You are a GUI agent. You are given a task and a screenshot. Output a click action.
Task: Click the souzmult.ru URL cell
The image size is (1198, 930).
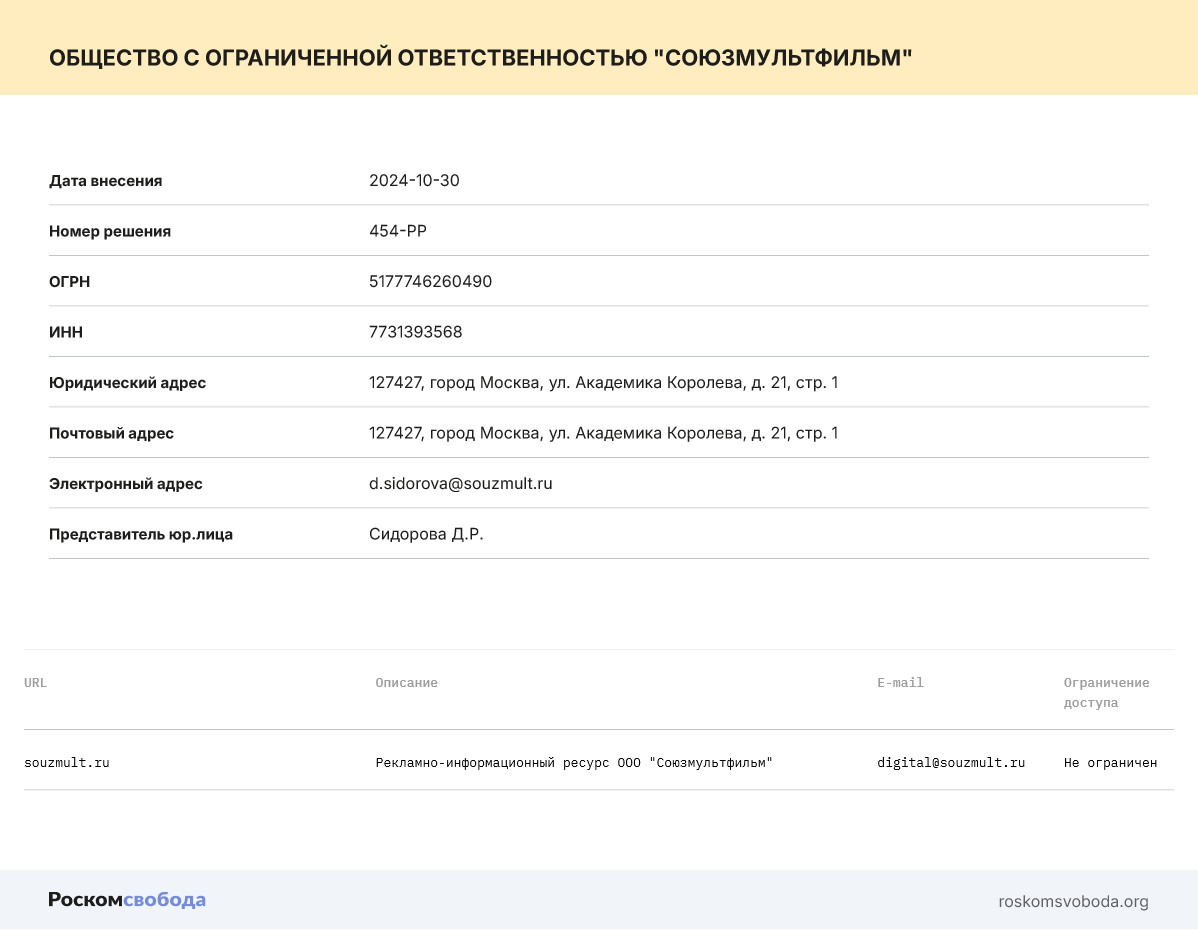67,762
